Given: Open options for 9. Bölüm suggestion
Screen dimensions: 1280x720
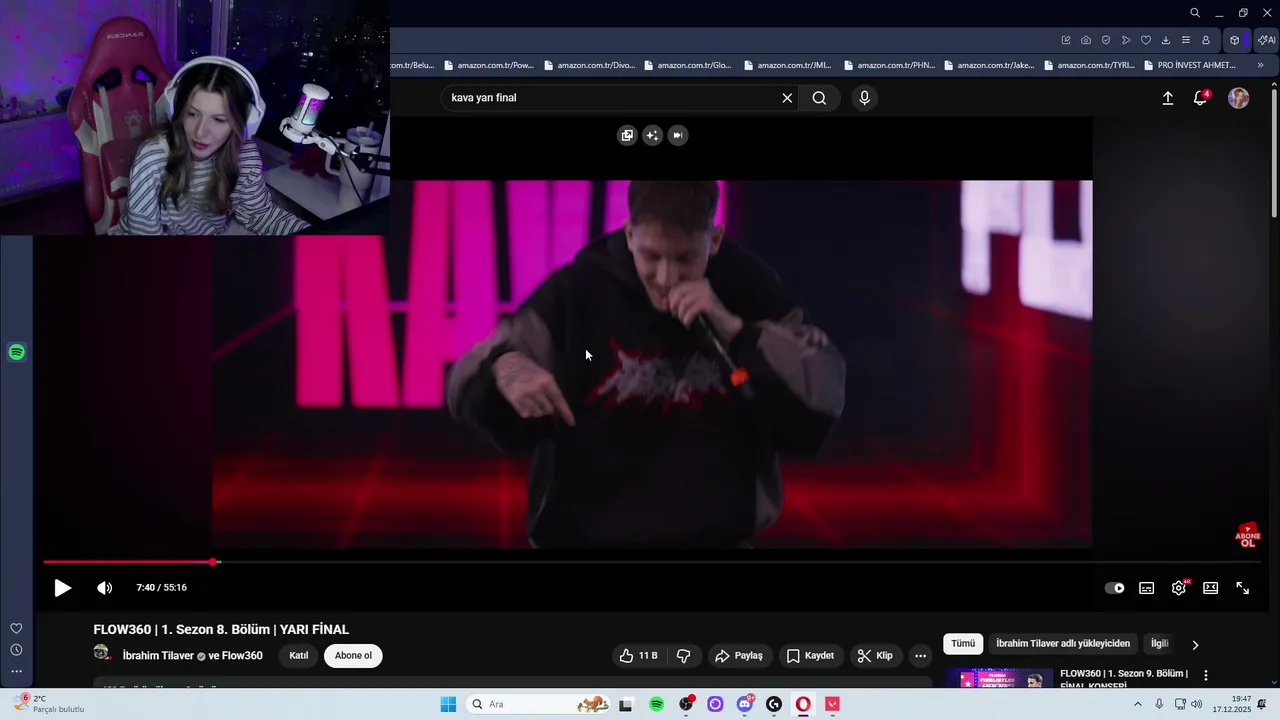Looking at the screenshot, I should 1206,676.
